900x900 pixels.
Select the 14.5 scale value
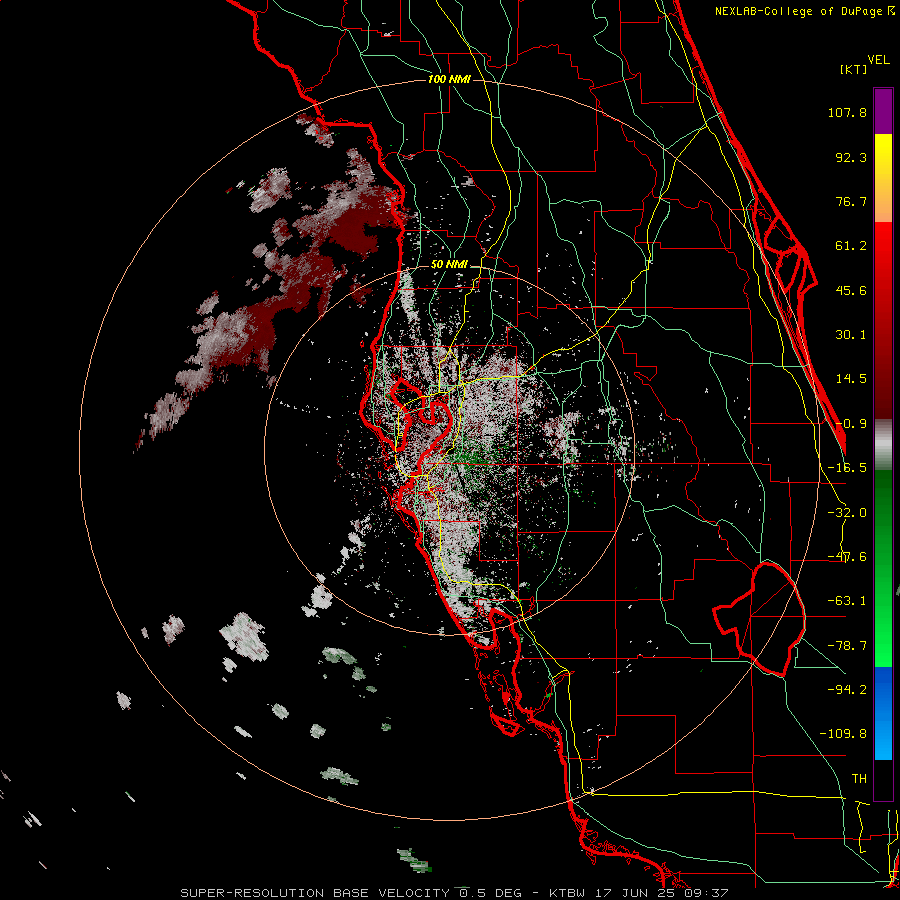pos(851,379)
